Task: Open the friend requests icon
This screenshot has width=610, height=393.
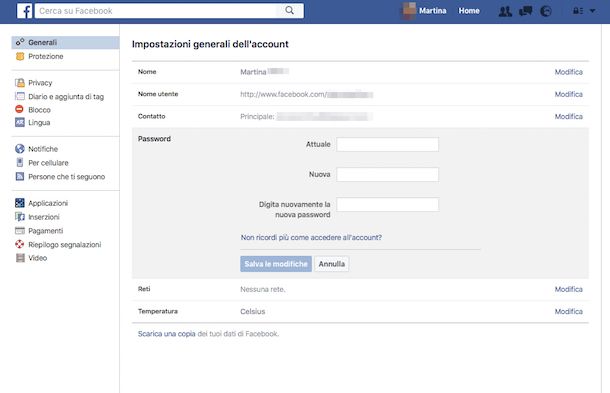Action: 505,11
